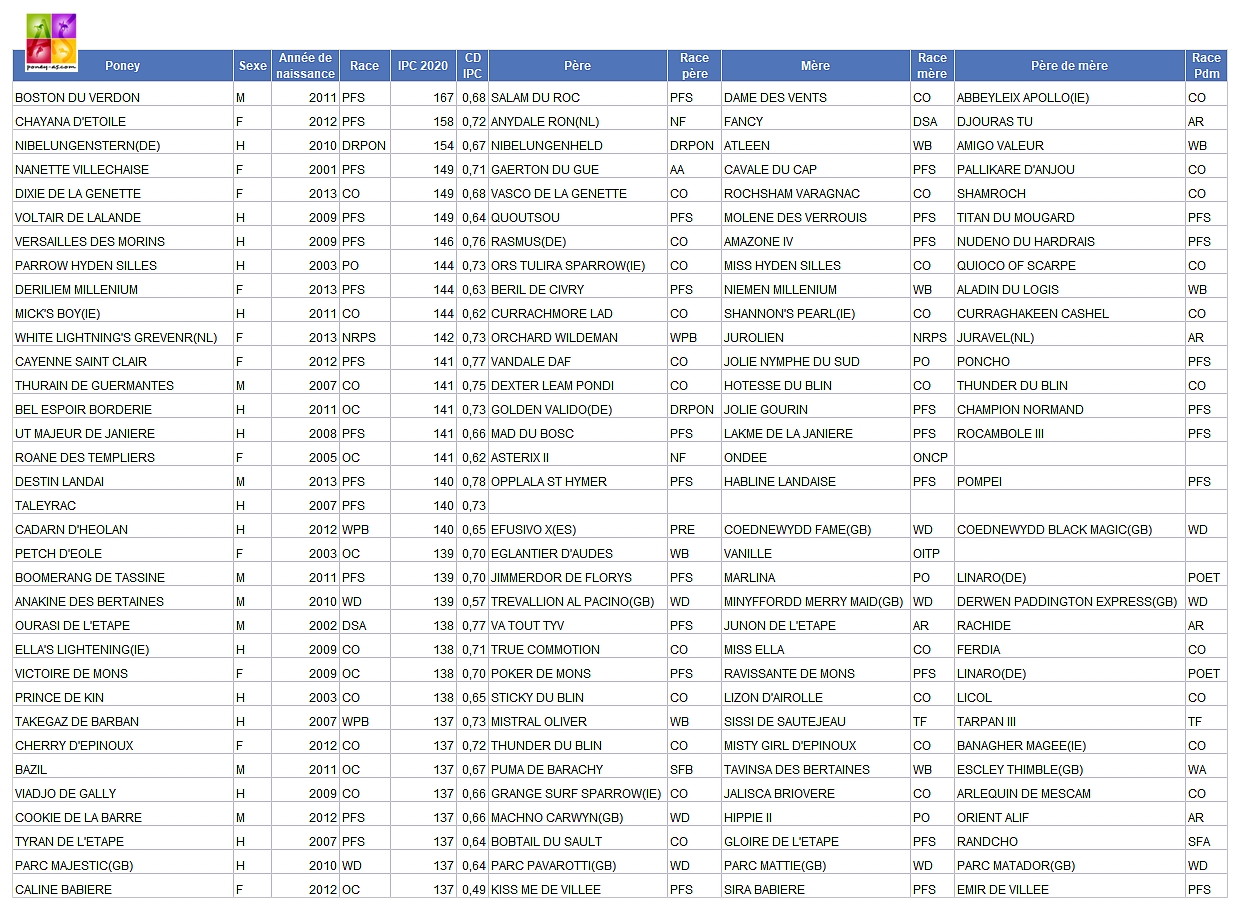This screenshot has width=1233, height=910.
Task: Click sire ANYDALE RON(NL)
Action: pos(545,122)
